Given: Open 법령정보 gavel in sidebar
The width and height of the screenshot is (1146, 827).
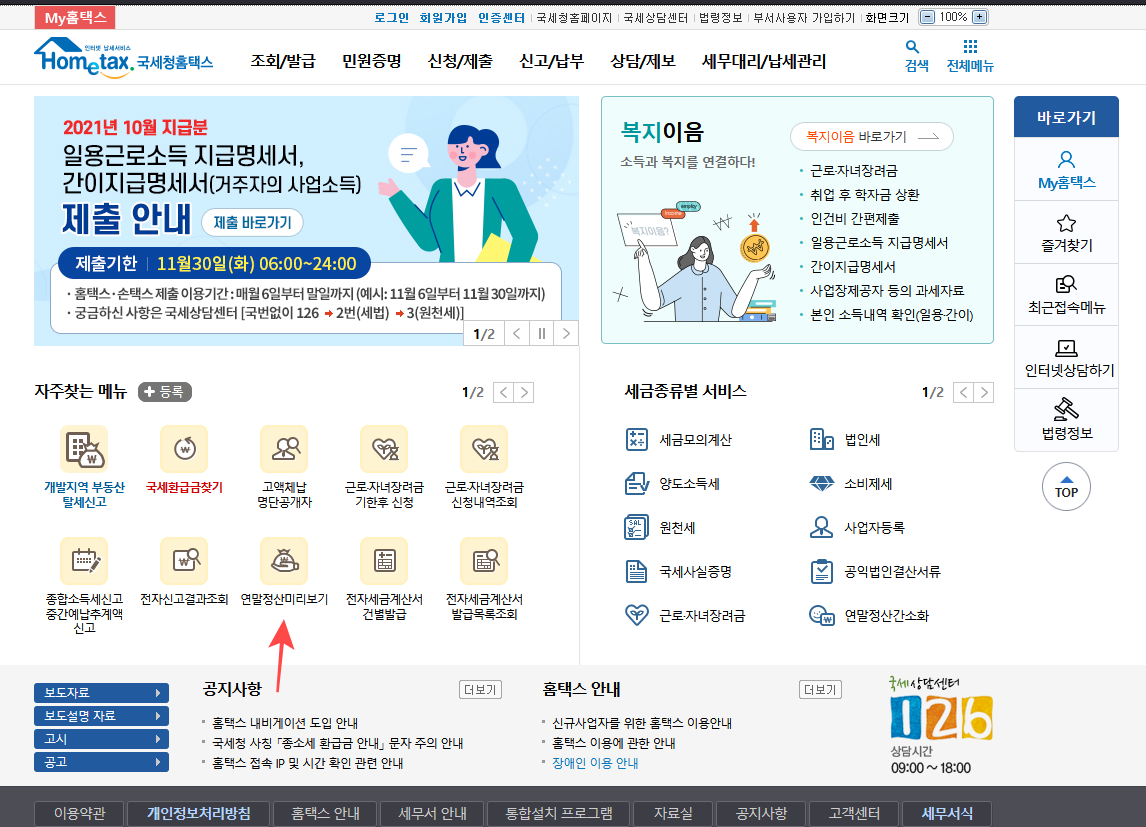Looking at the screenshot, I should (1066, 420).
